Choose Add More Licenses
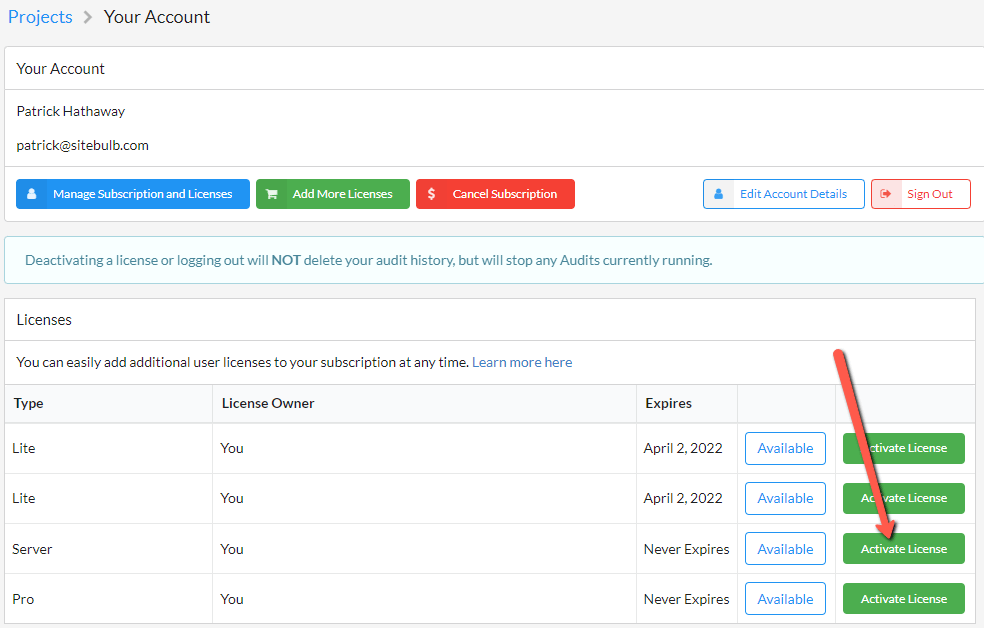The height and width of the screenshot is (628, 984). [x=333, y=194]
